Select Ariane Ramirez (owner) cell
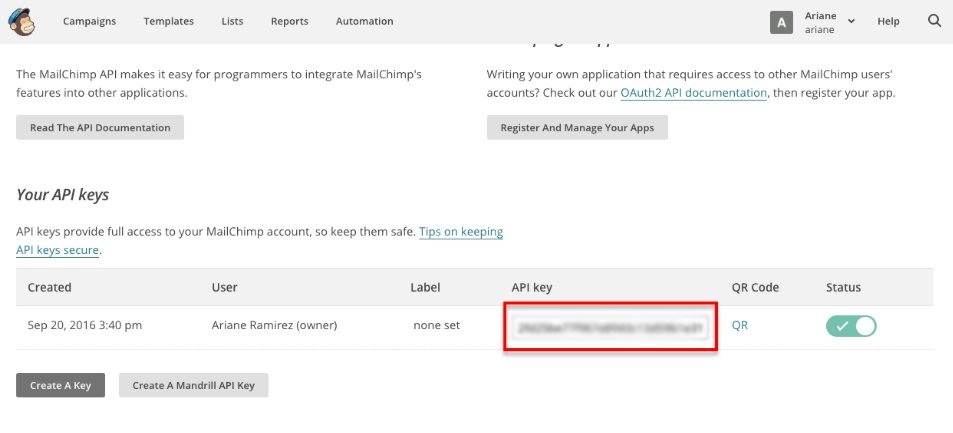Image resolution: width=953 pixels, height=433 pixels. click(274, 325)
